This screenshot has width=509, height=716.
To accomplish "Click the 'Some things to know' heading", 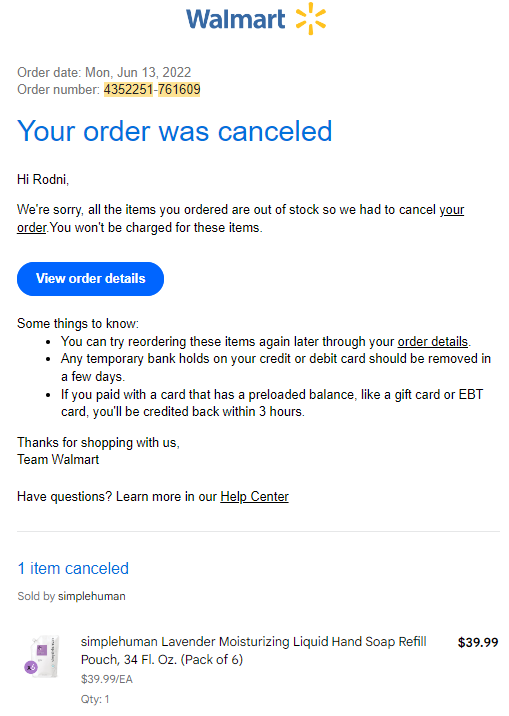I will tap(78, 323).
